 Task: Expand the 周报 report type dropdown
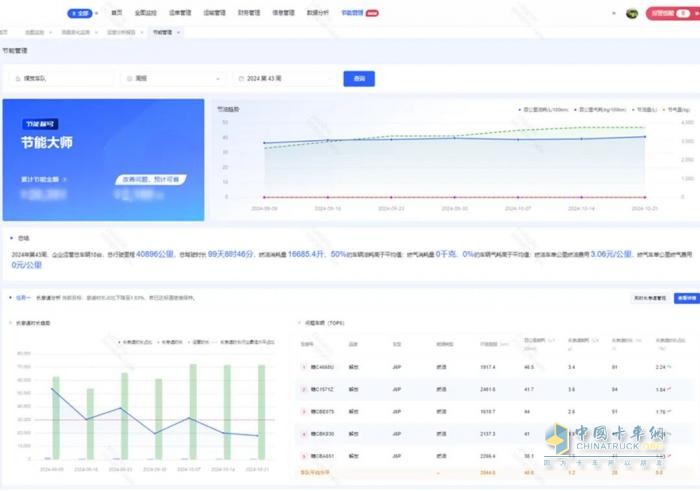174,78
